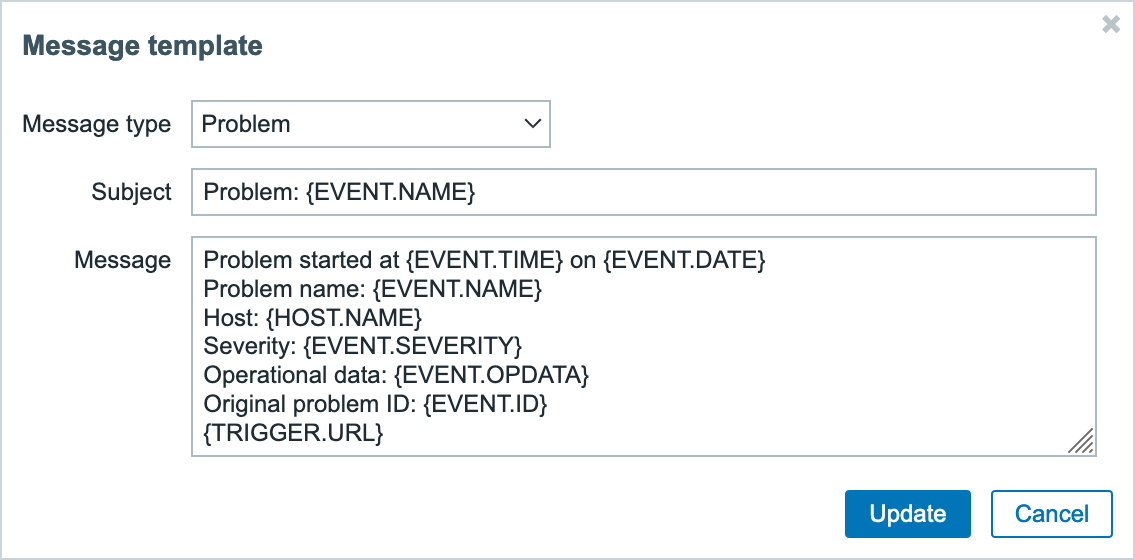Grab the message textarea resize handle
The height and width of the screenshot is (560, 1135).
(x=1081, y=441)
